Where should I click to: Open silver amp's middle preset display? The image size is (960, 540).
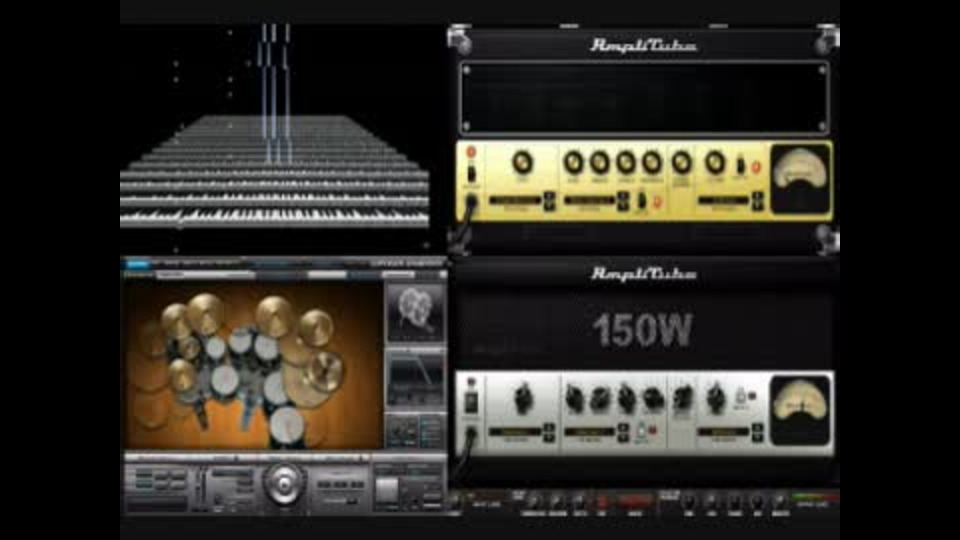(x=590, y=432)
